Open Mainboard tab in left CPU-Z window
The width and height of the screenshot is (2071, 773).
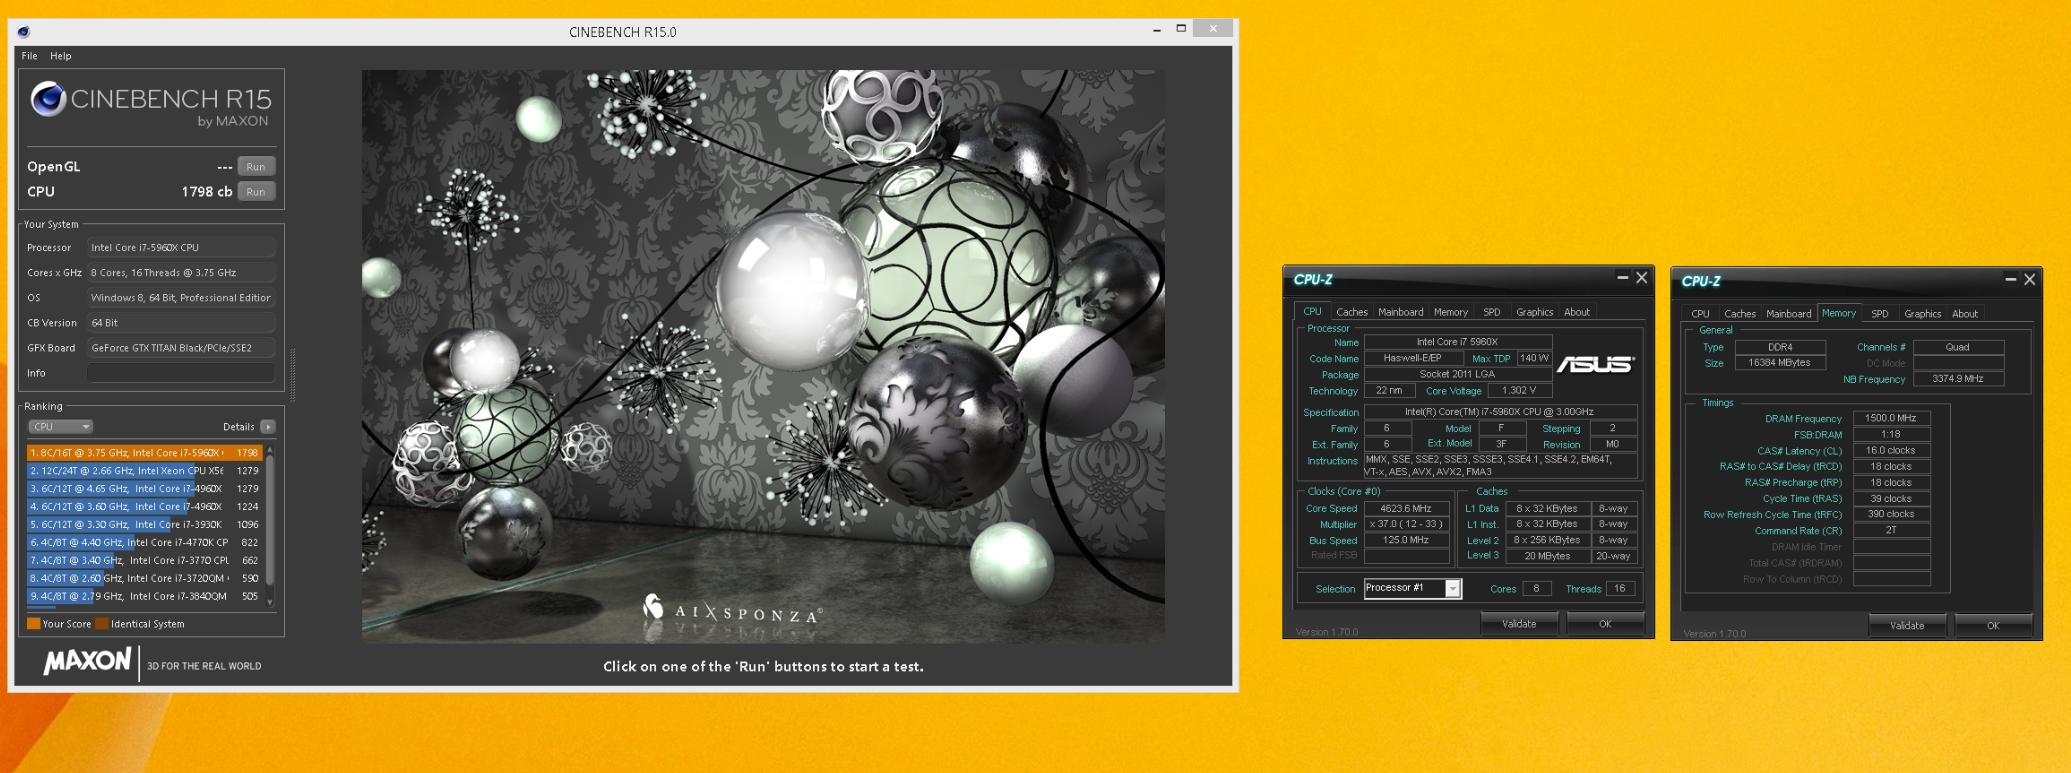tap(1400, 312)
